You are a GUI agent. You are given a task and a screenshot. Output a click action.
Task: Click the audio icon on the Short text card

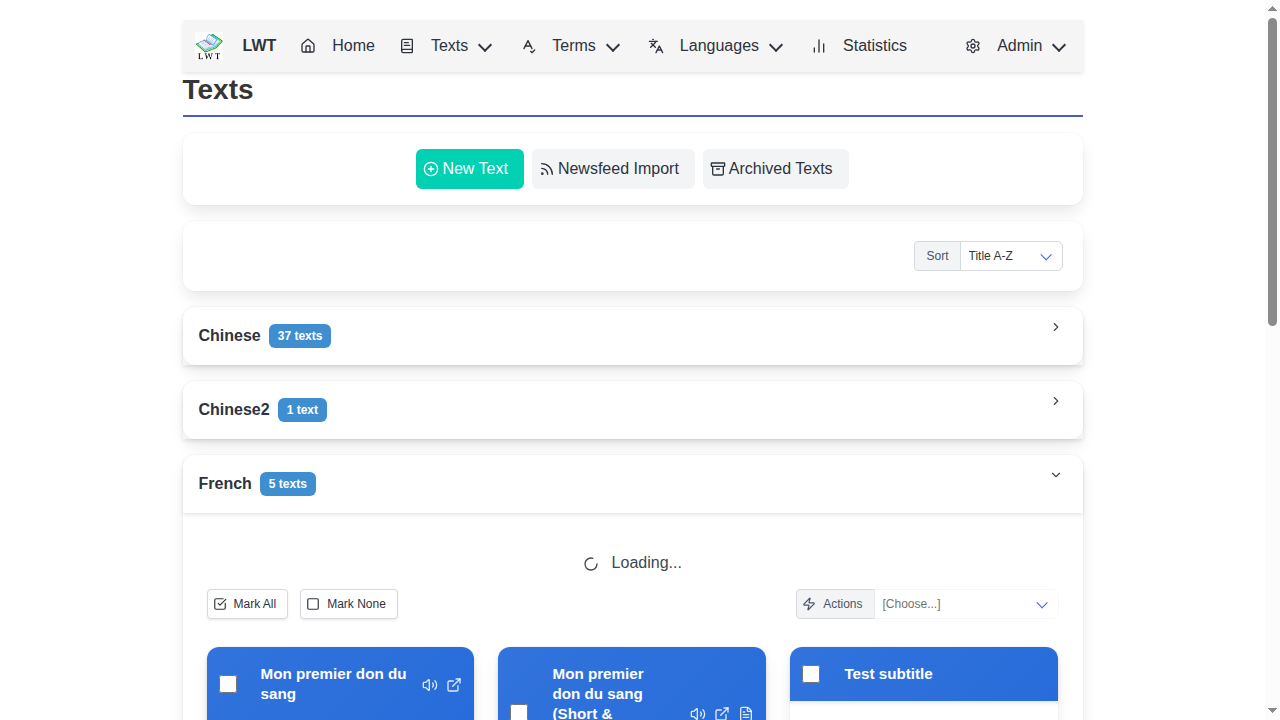point(698,714)
